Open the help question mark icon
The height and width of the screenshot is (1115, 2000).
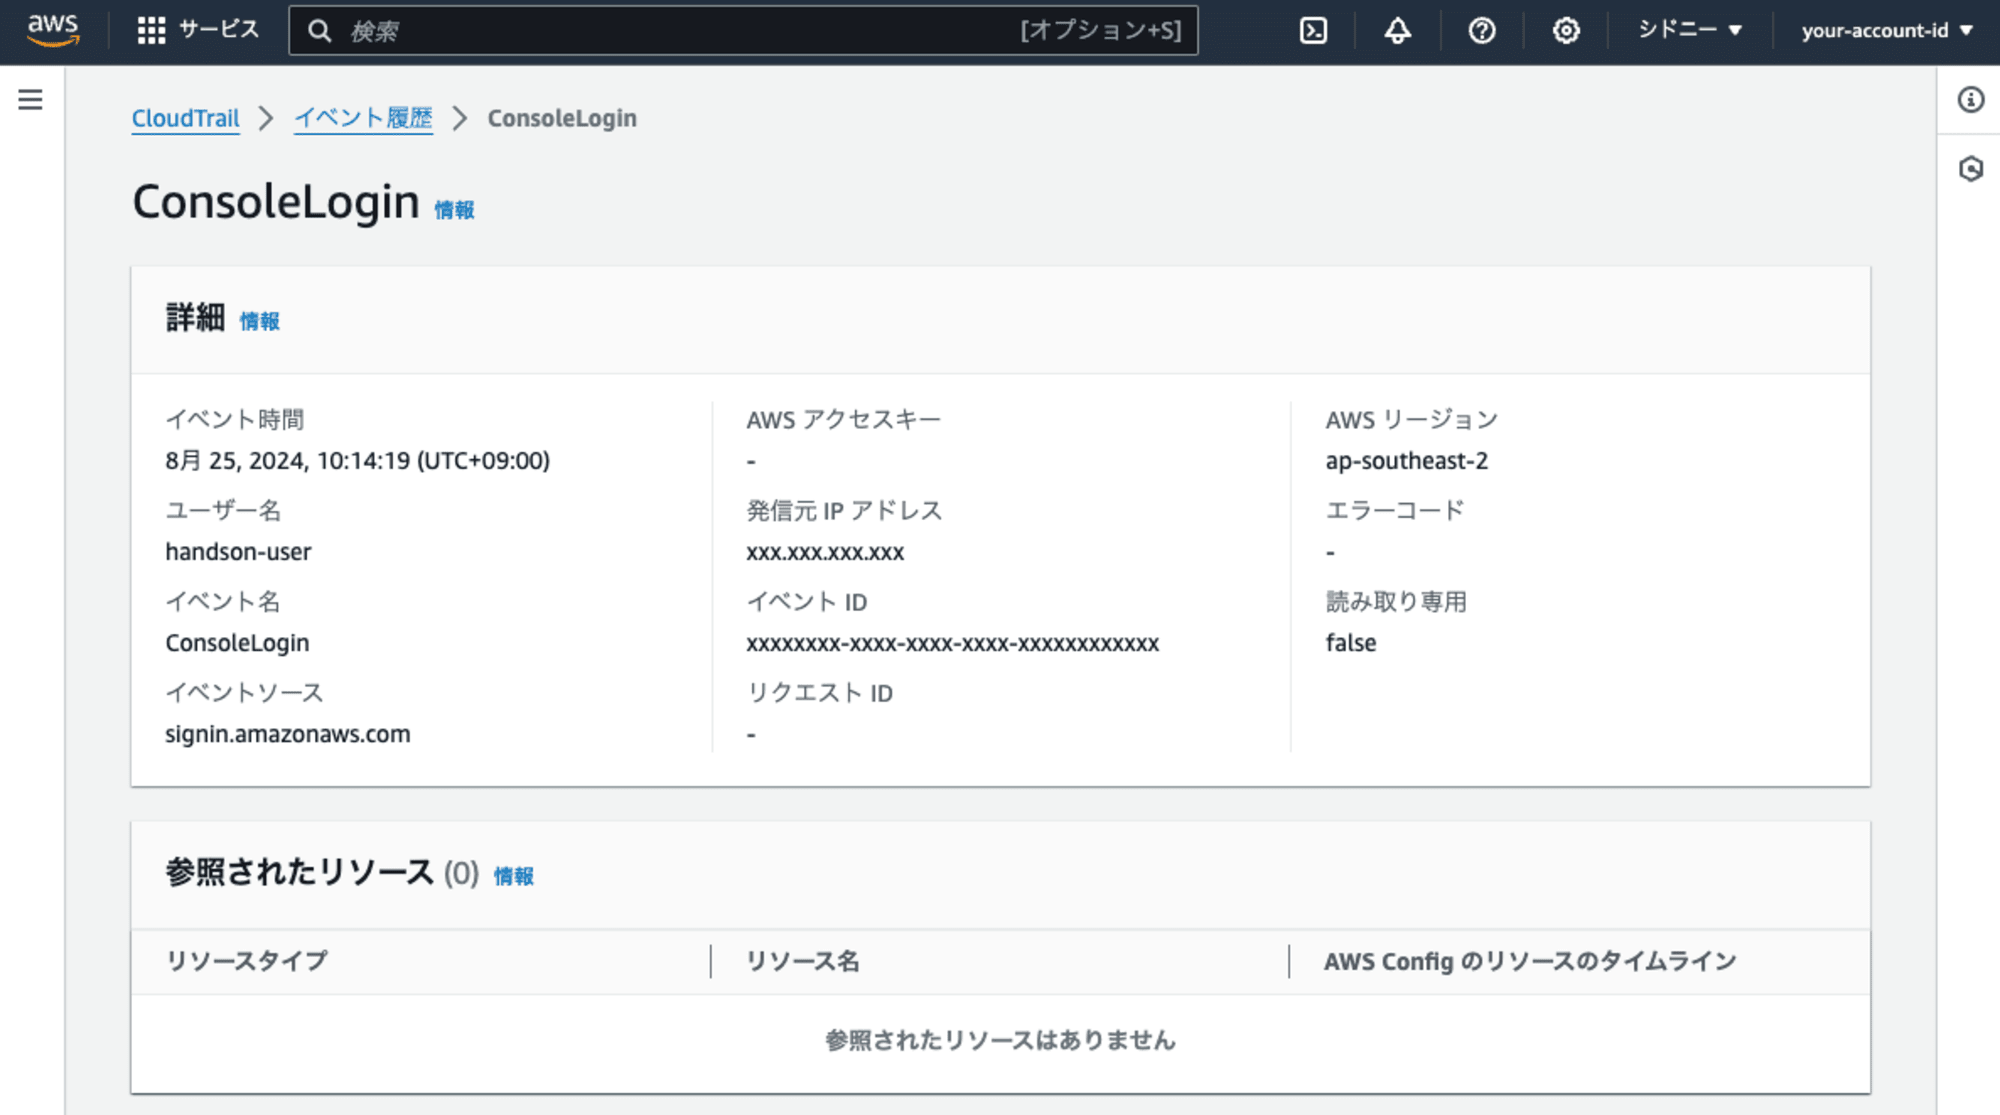pos(1481,31)
